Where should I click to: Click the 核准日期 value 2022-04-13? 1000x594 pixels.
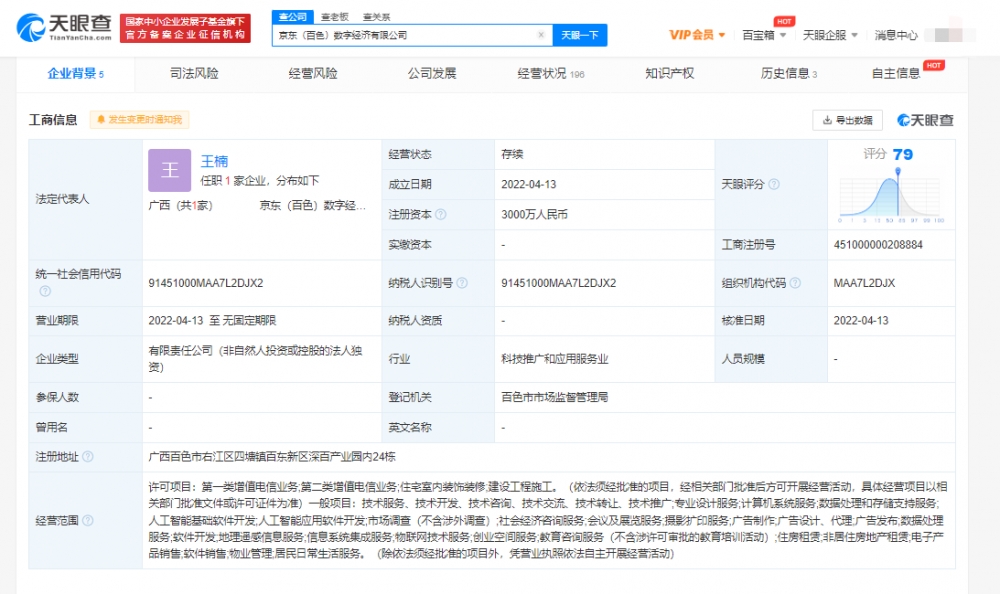[861, 320]
